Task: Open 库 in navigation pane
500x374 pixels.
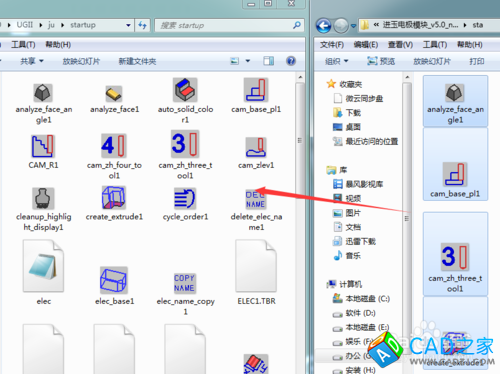Action: [x=337, y=170]
